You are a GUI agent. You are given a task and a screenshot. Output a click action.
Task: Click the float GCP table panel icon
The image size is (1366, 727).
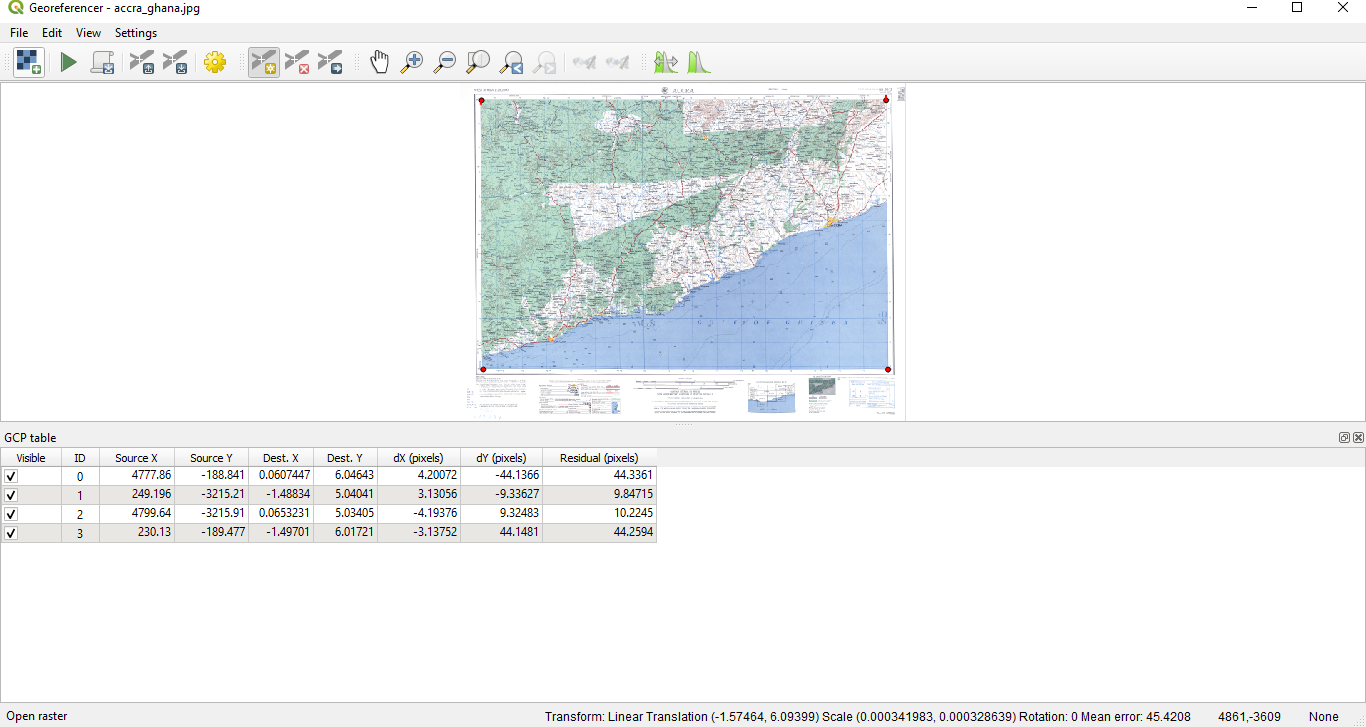pyautogui.click(x=1345, y=437)
